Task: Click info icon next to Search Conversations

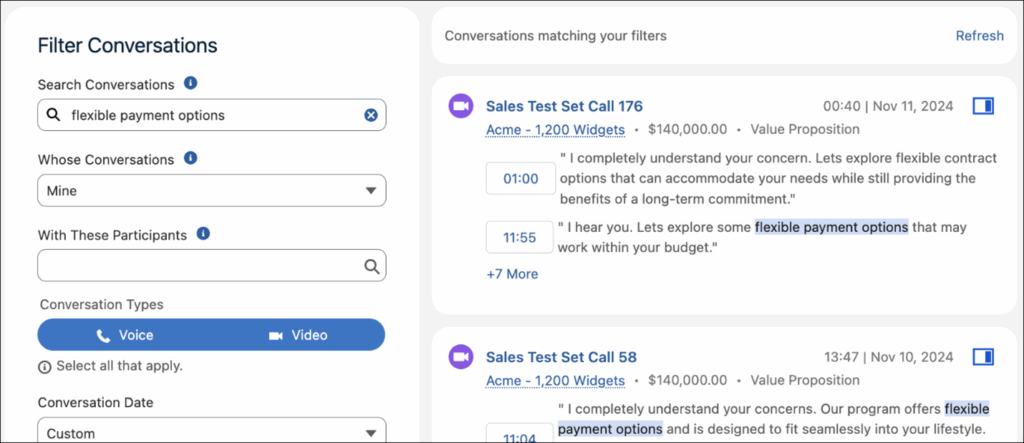Action: [x=191, y=83]
